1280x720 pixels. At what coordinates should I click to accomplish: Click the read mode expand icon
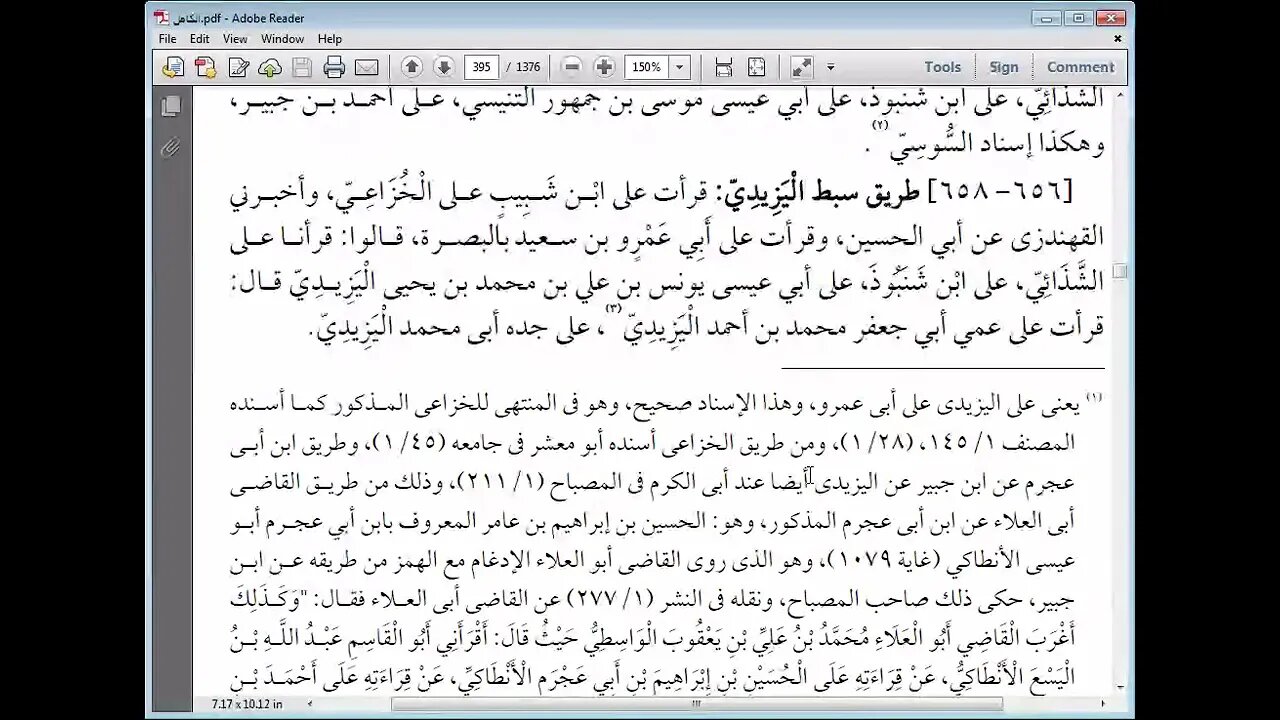[x=801, y=67]
